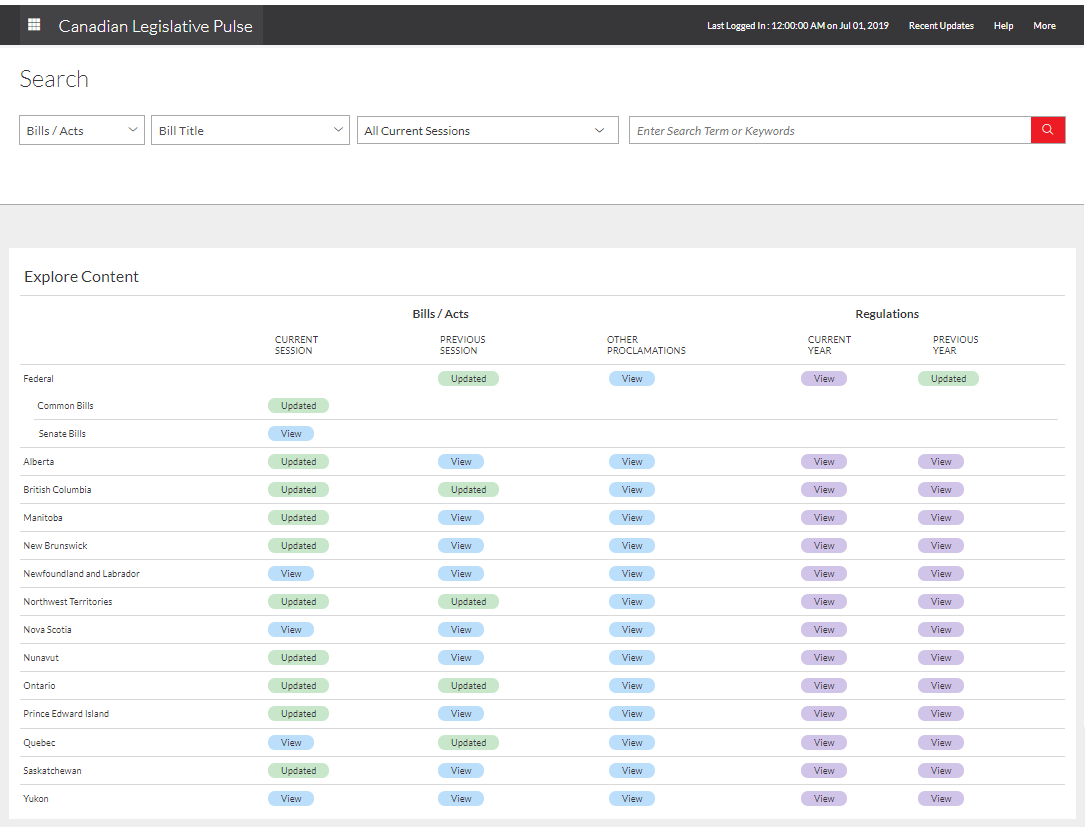Click Updated for Alberta current session
Viewport: 1085px width, 827px height.
(x=298, y=461)
